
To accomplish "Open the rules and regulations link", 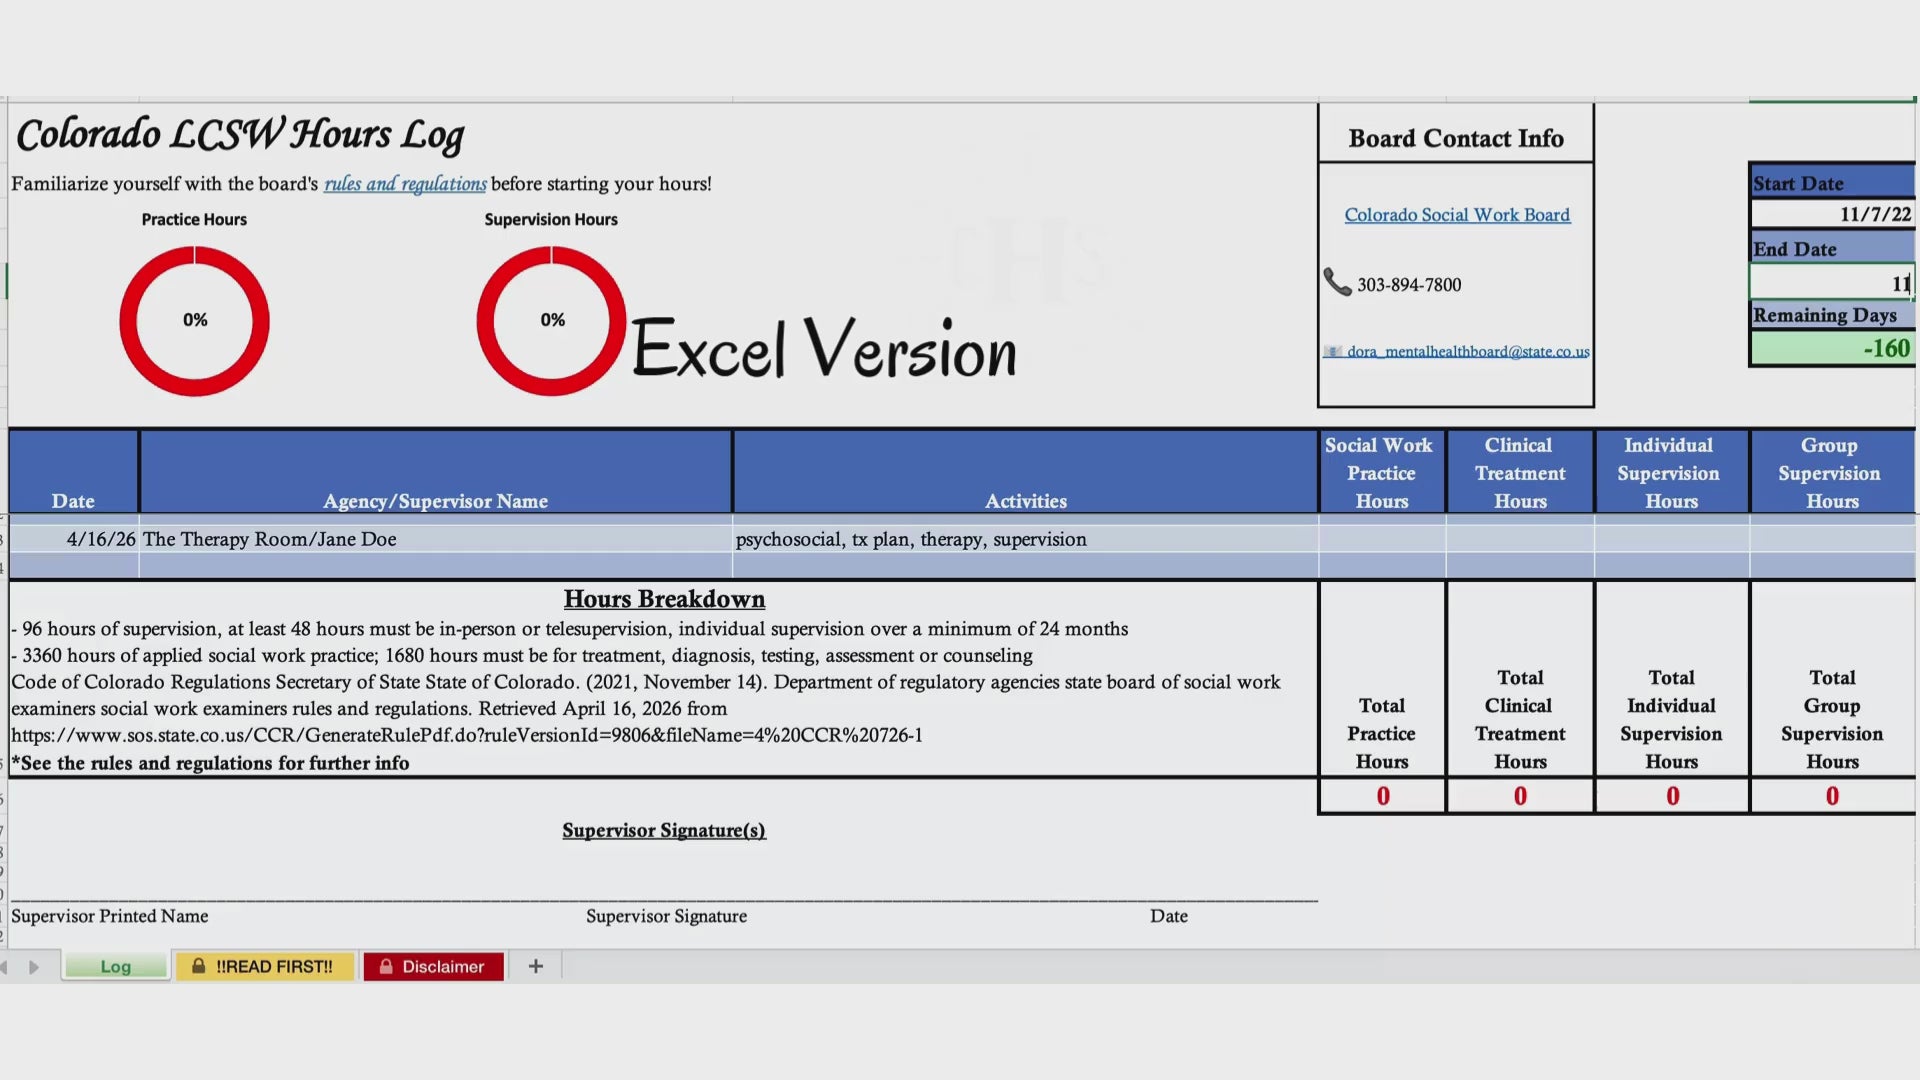I will click(405, 184).
